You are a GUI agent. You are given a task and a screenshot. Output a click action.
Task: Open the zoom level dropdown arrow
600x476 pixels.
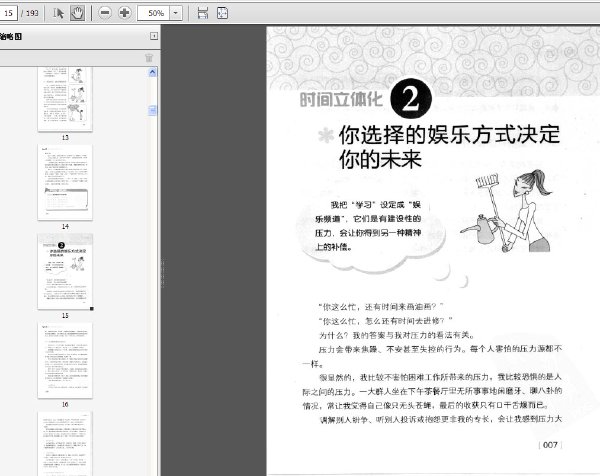(176, 13)
